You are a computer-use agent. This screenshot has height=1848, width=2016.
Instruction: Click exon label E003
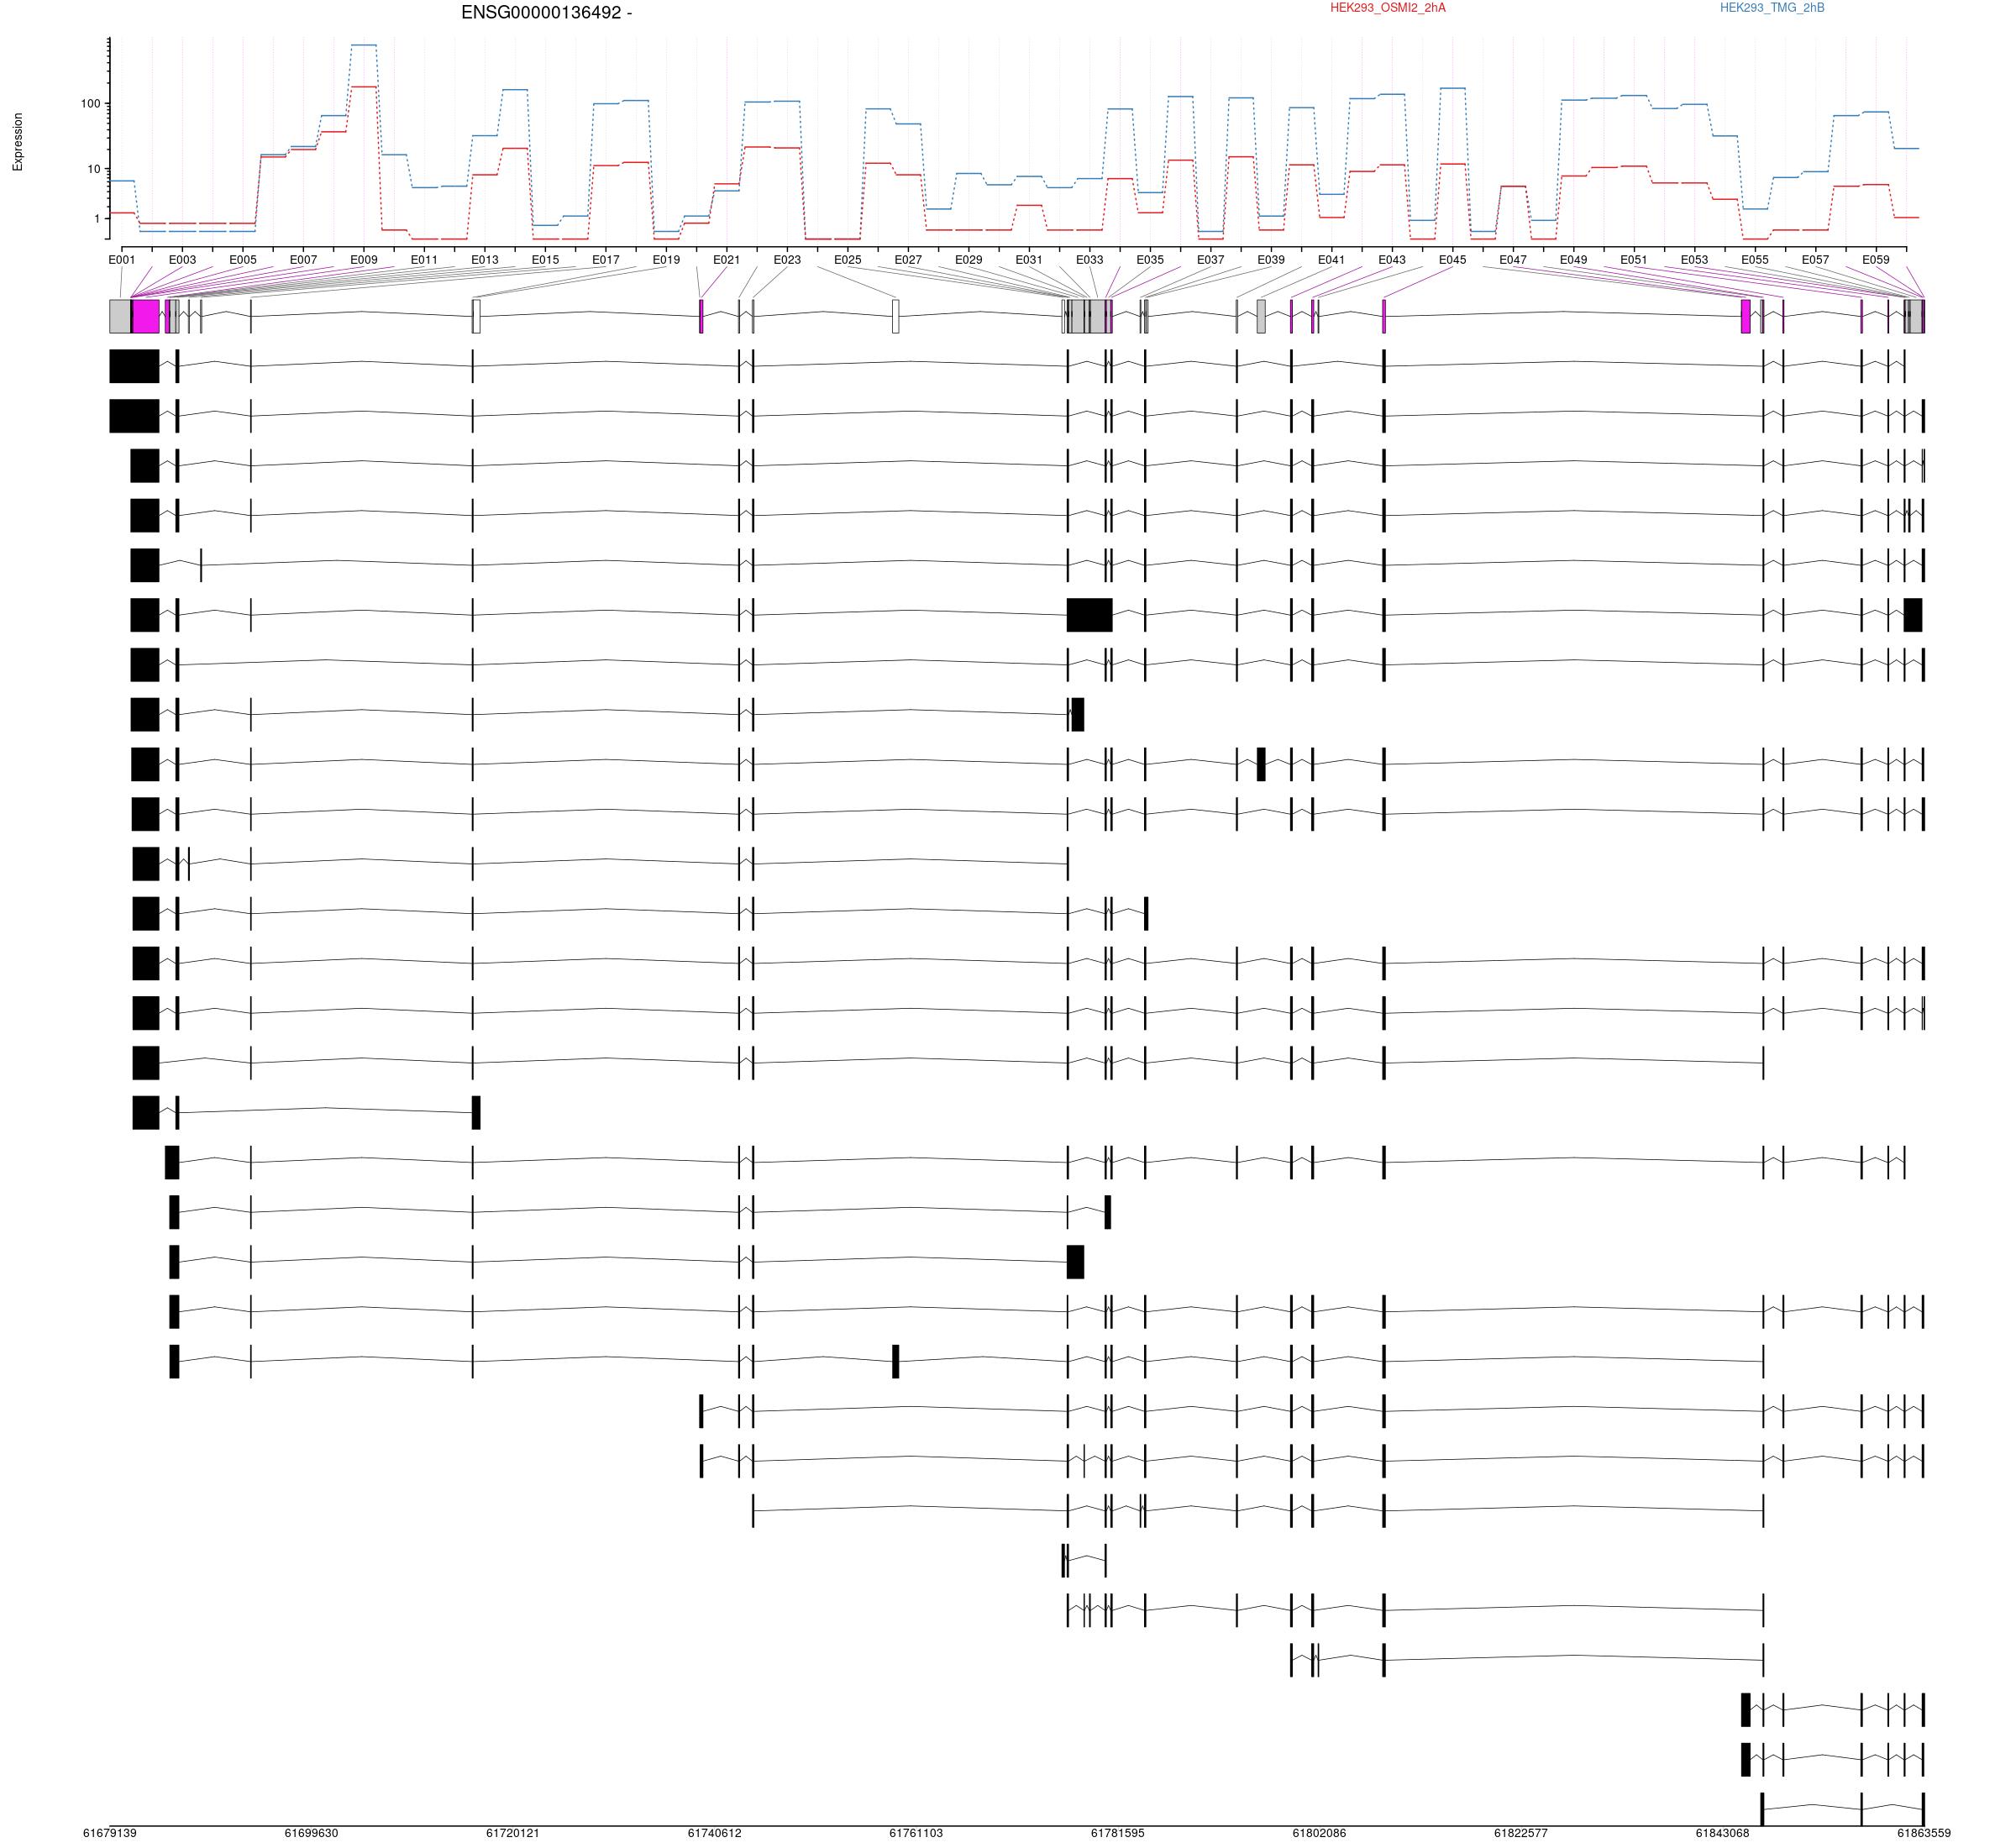(x=182, y=260)
